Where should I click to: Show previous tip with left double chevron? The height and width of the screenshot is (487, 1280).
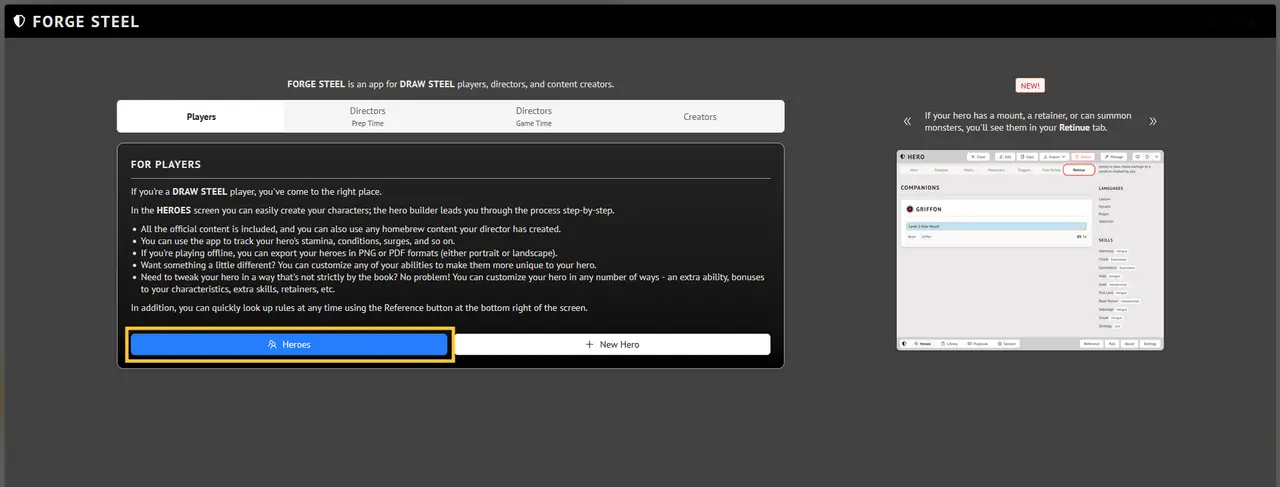[907, 121]
